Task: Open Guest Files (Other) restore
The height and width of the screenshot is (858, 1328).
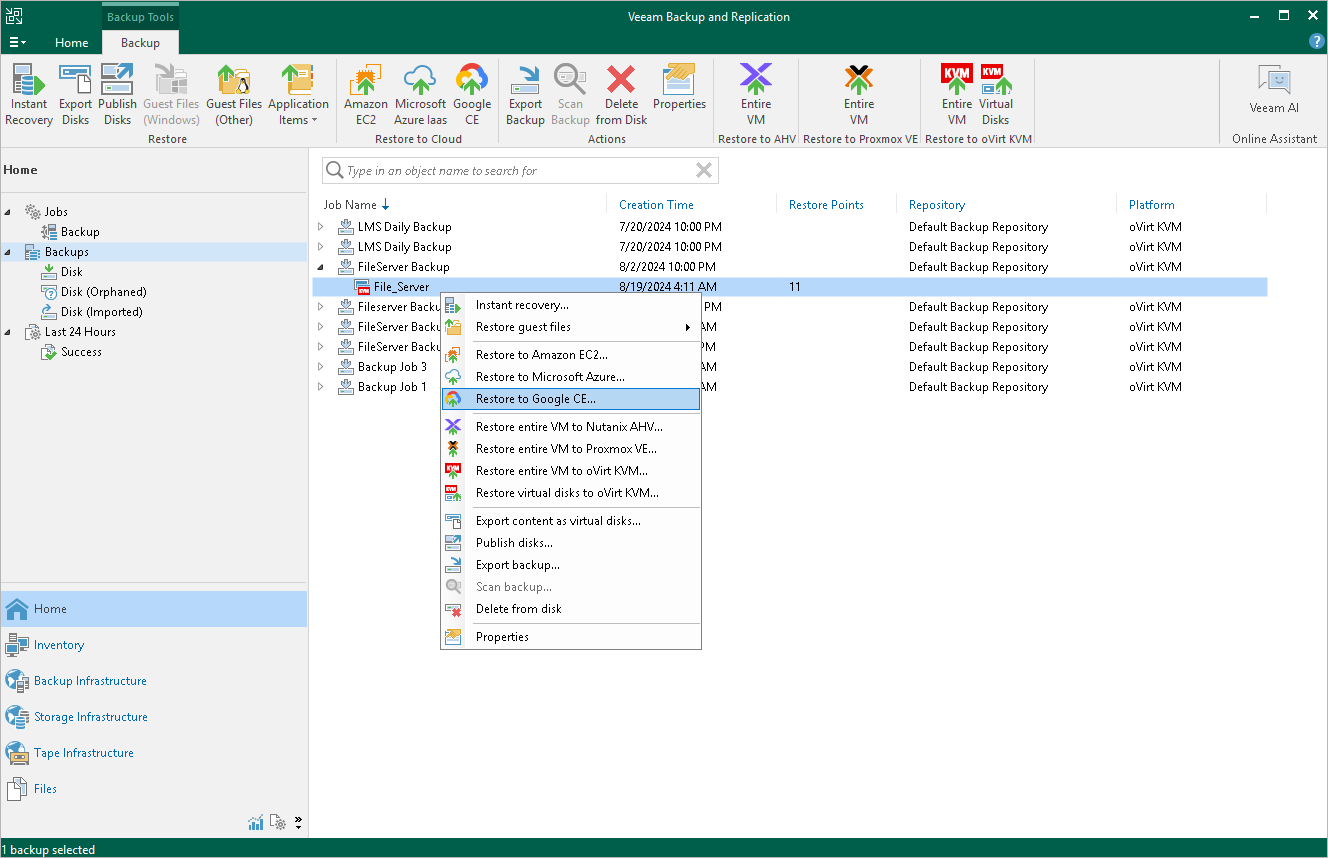Action: point(234,95)
